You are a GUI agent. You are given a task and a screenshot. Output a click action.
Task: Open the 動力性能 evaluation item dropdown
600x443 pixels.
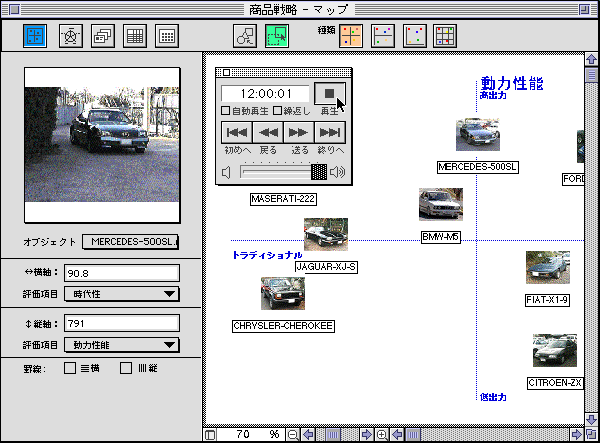122,345
